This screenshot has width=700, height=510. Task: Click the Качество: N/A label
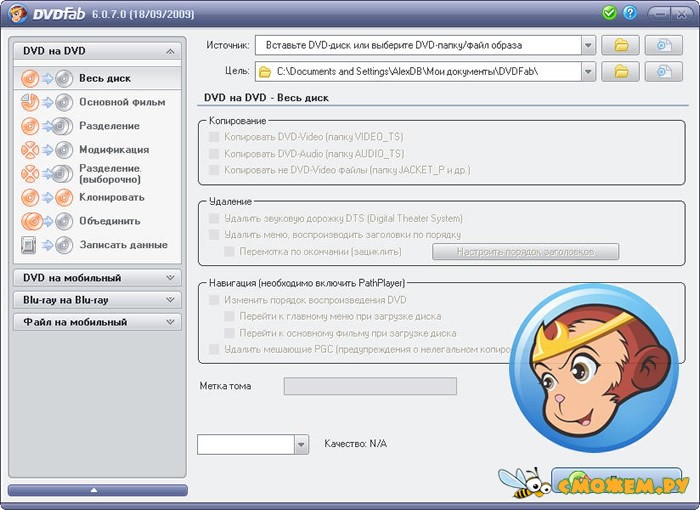point(355,444)
